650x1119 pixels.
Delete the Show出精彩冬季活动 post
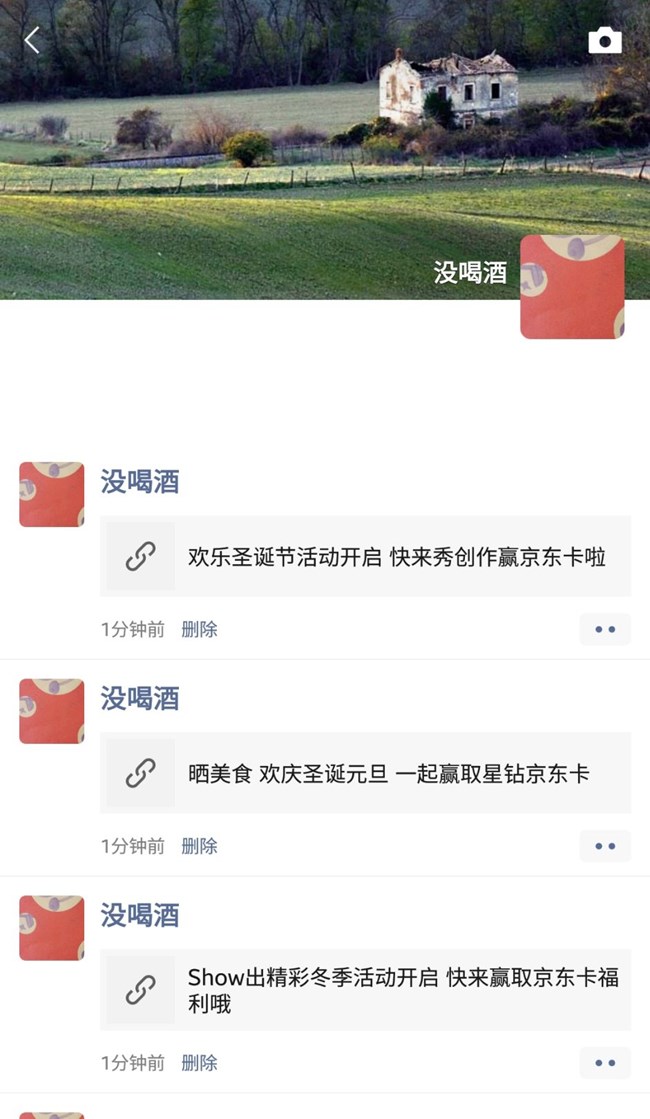(199, 1063)
